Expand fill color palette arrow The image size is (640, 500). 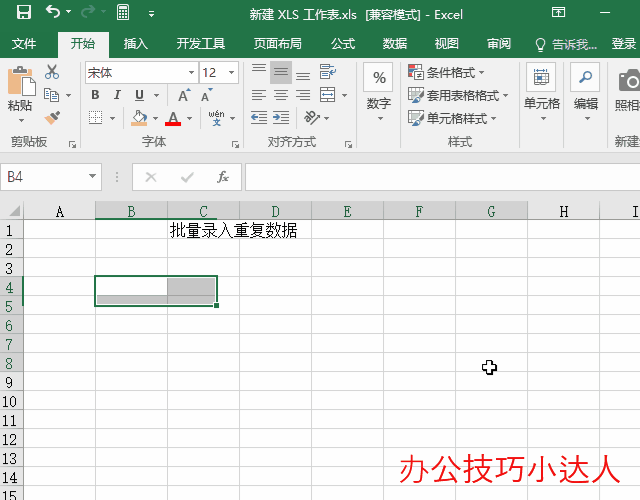coord(156,118)
